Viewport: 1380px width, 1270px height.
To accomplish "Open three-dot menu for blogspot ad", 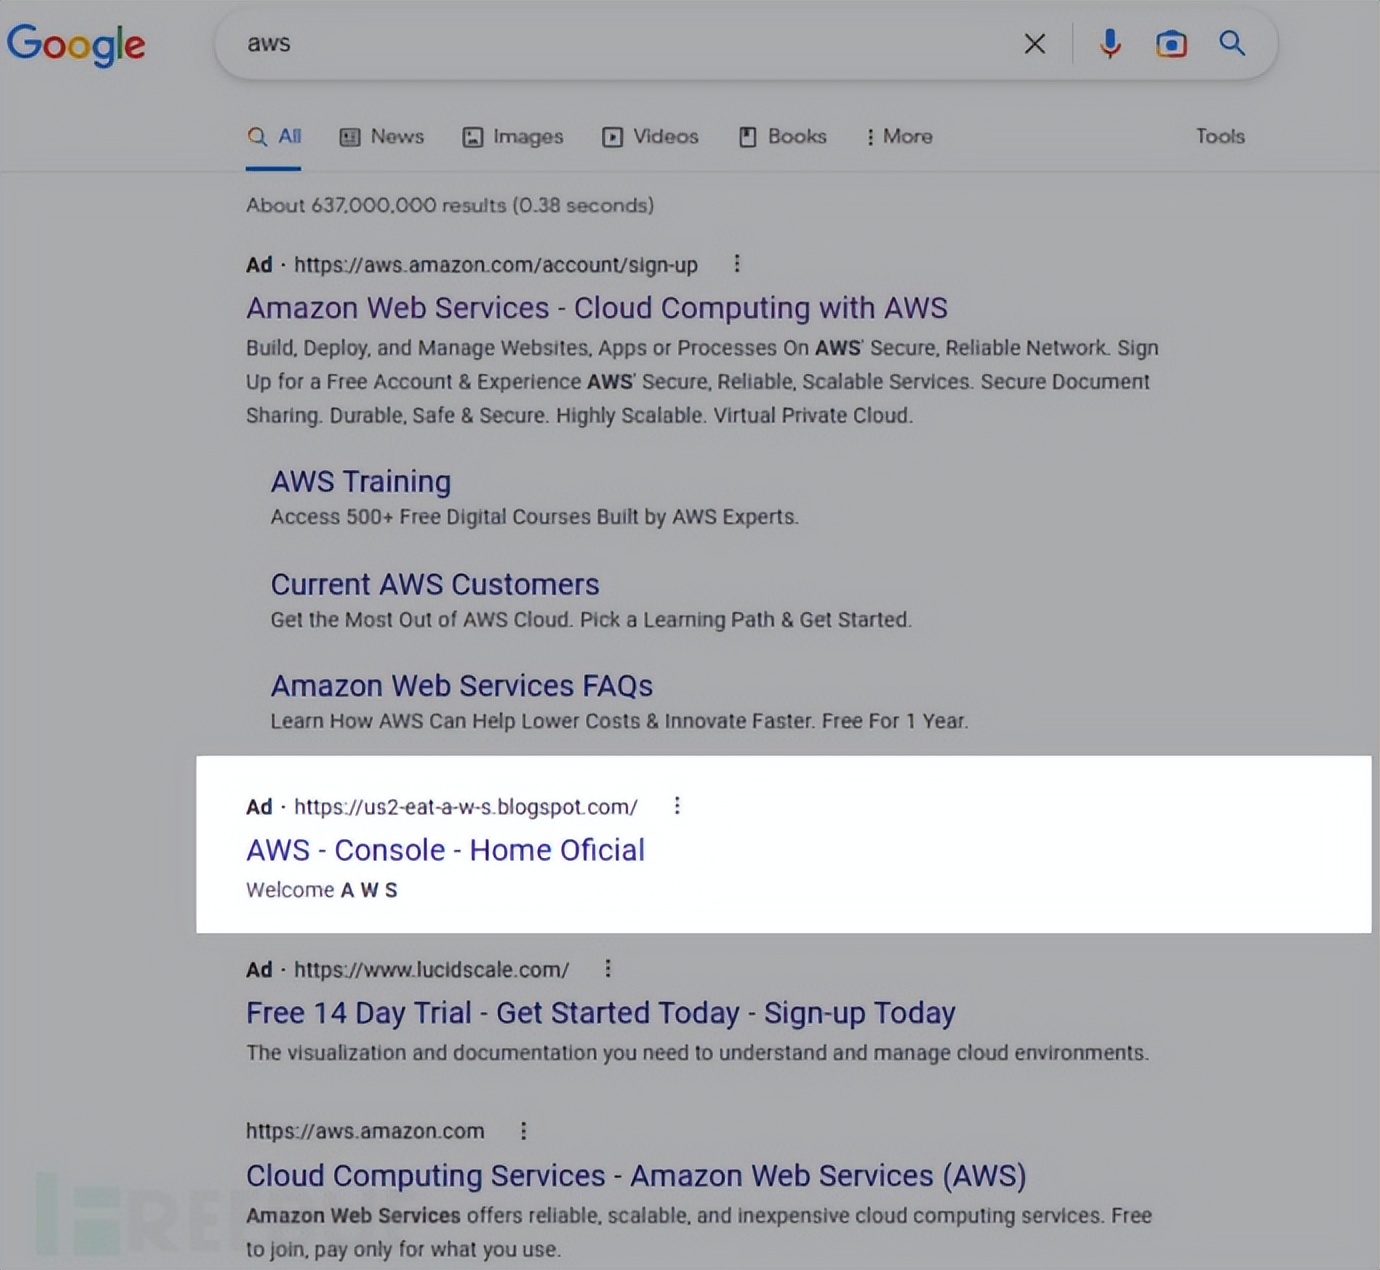I will [x=677, y=806].
